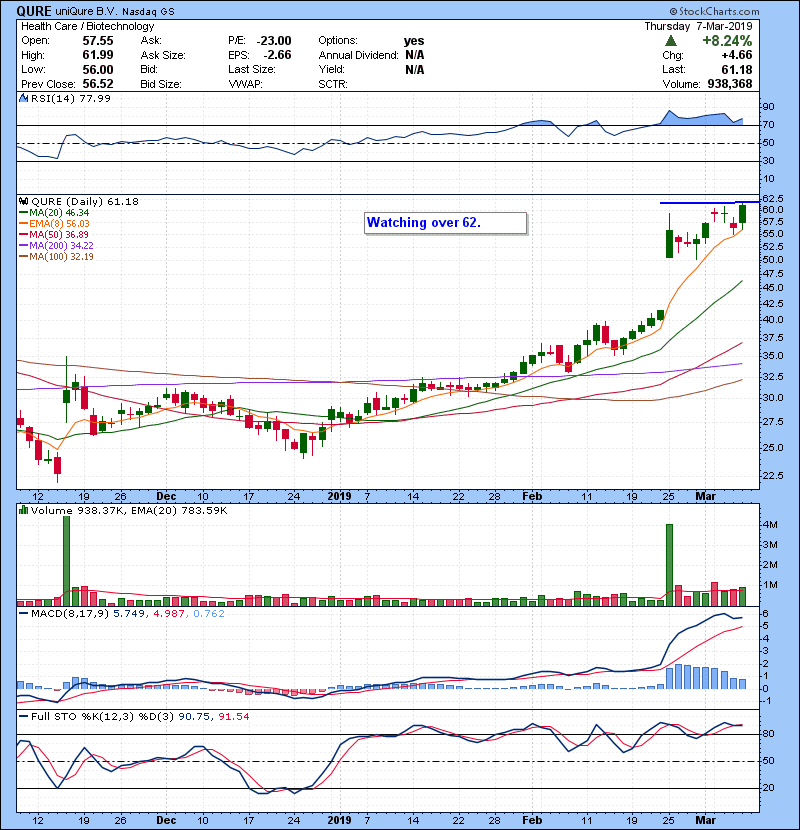Select the orange EMA(8) legend line marker
The image size is (800, 830).
(x=24, y=224)
